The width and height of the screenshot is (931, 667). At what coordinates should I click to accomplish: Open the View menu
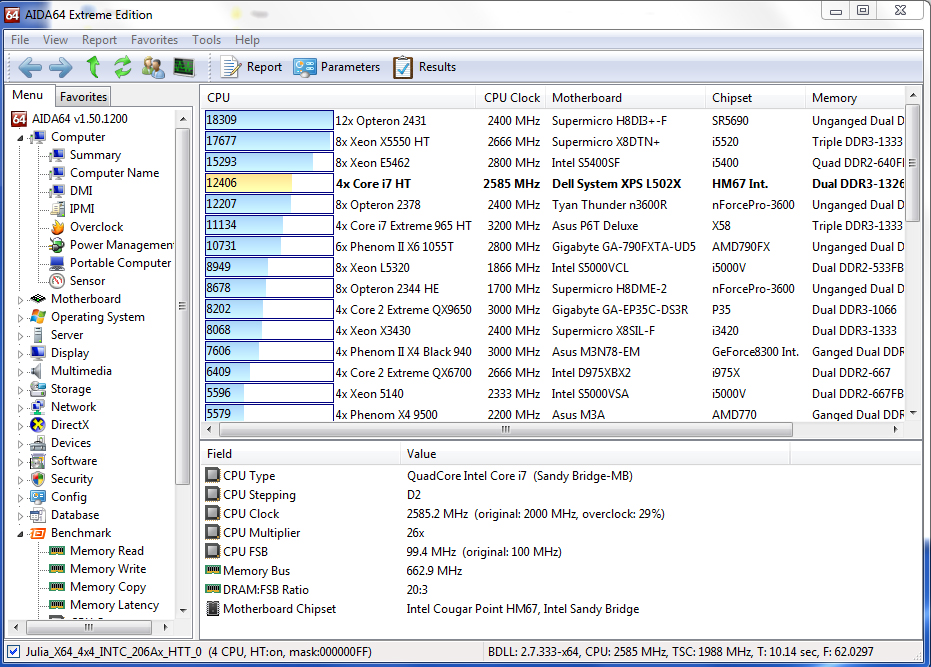pos(55,40)
